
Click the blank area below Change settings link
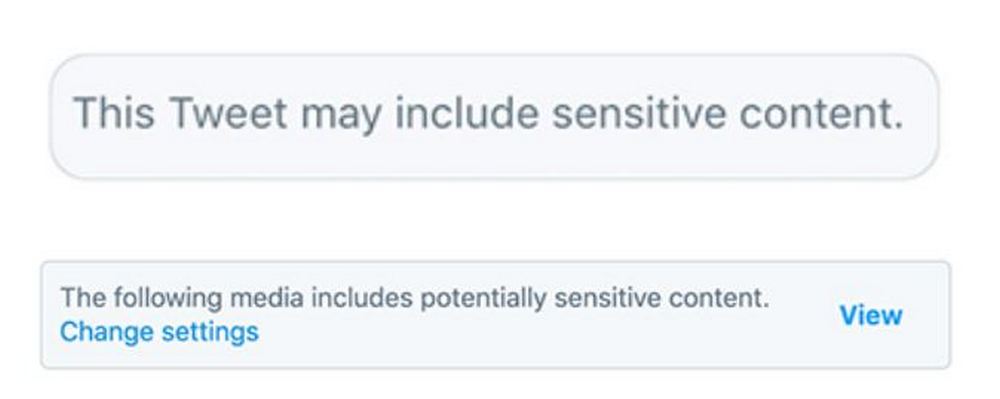[159, 356]
